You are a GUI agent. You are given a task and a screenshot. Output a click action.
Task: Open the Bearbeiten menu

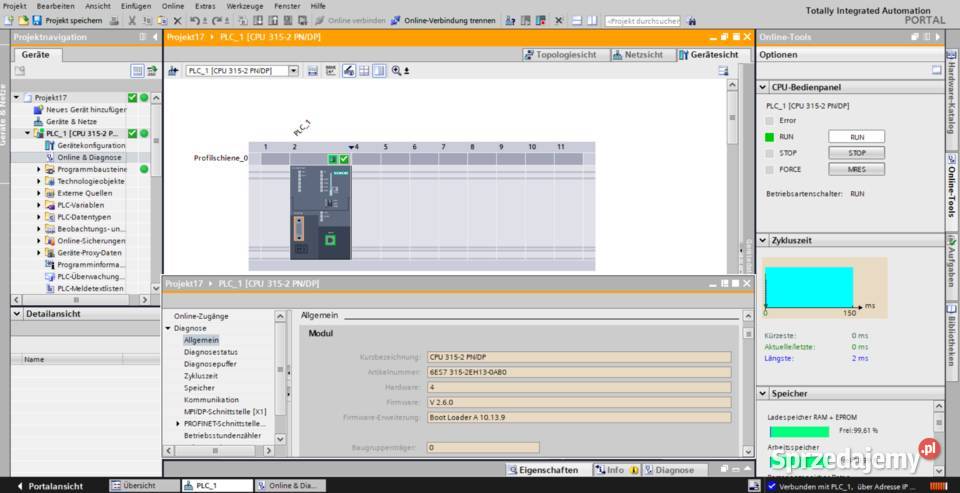[x=56, y=6]
